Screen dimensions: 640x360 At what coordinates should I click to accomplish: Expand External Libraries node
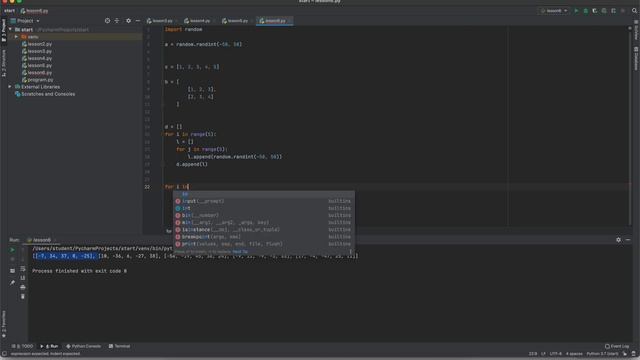click(x=10, y=87)
